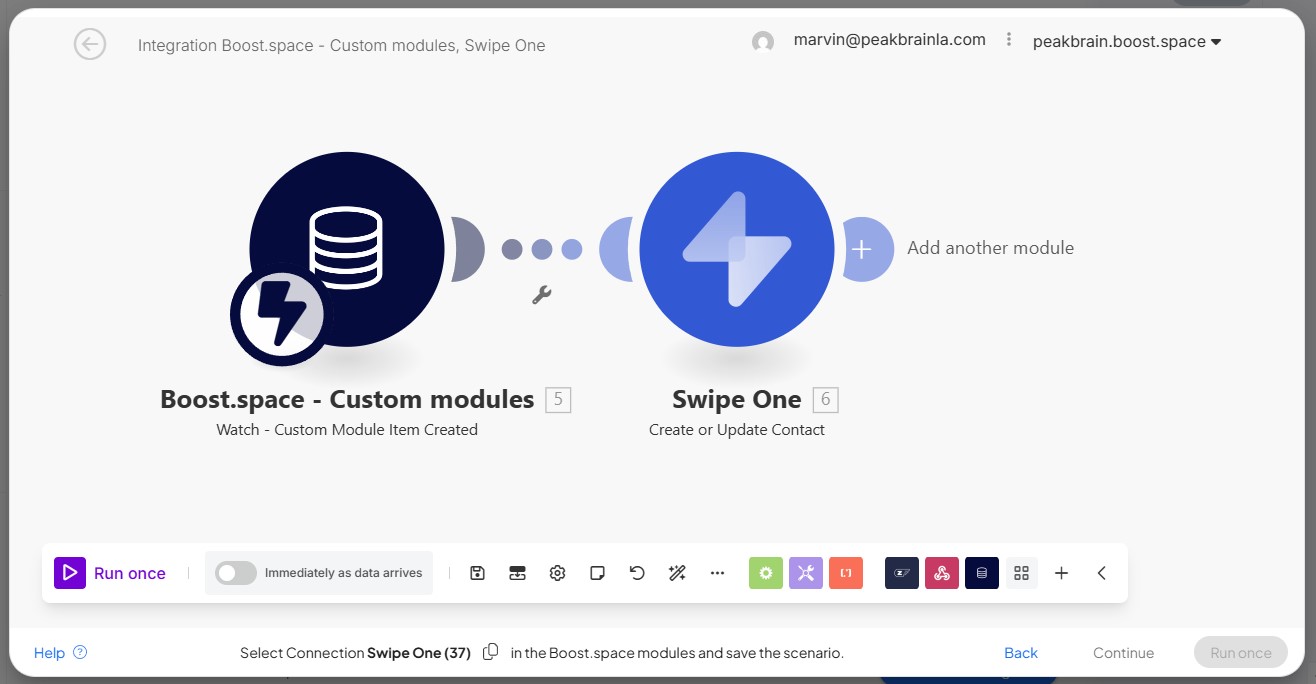The height and width of the screenshot is (684, 1316).
Task: Click the plus icon in the toolbar
Action: (1062, 573)
